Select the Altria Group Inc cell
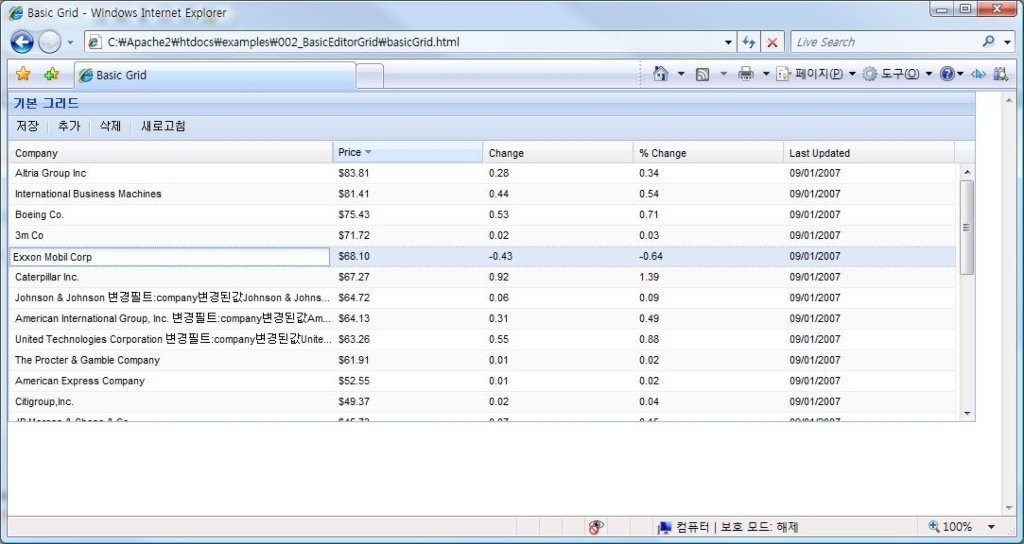1024x544 pixels. tap(170, 173)
